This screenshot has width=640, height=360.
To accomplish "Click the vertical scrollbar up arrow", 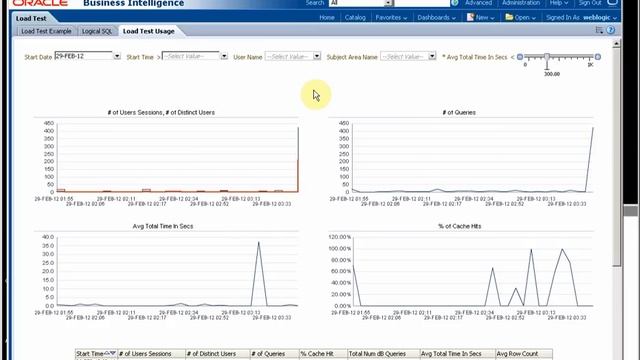I will point(616,43).
